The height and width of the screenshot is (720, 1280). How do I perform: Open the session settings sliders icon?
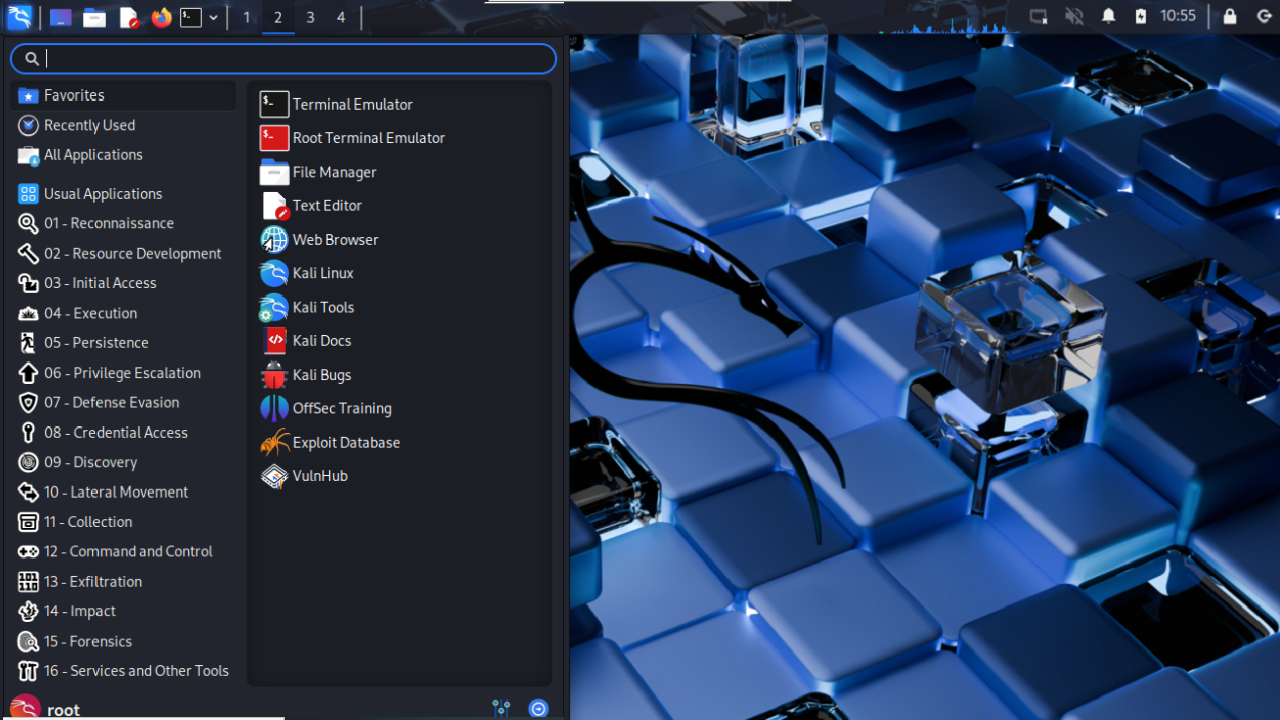(x=501, y=707)
